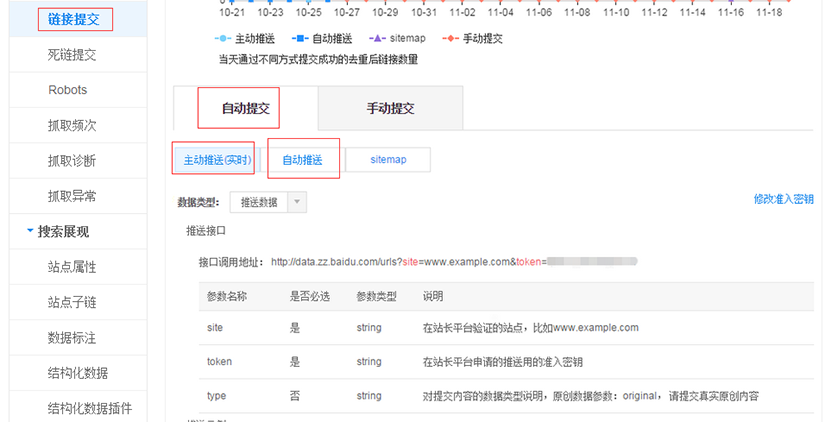Open 站点子链 in the sidebar

(x=72, y=302)
